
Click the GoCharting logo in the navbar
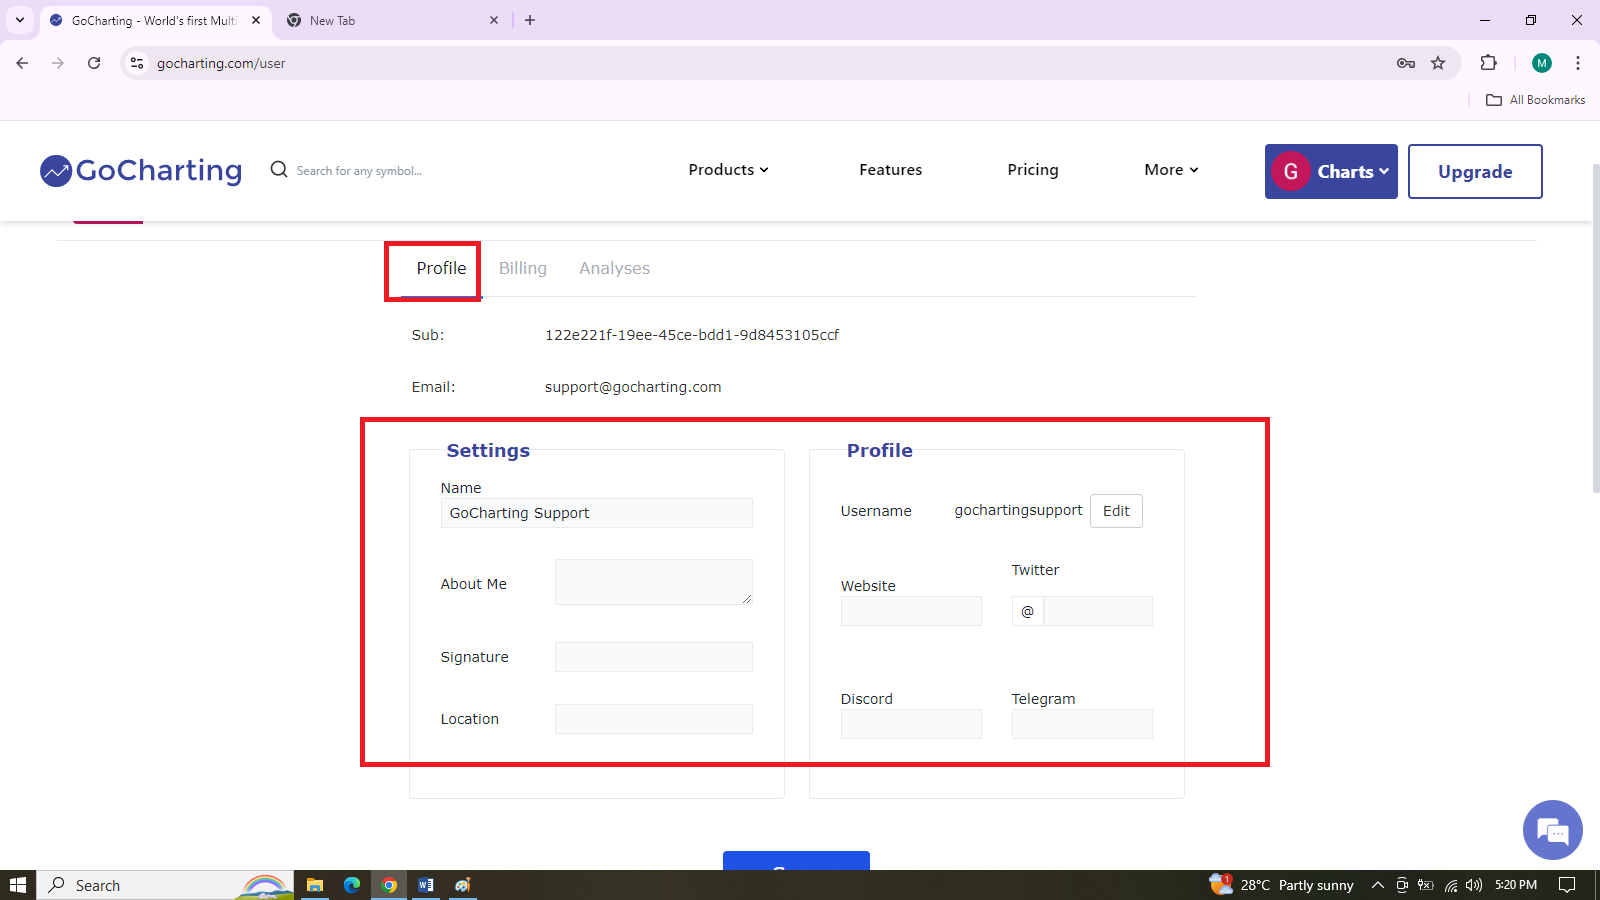click(x=140, y=171)
